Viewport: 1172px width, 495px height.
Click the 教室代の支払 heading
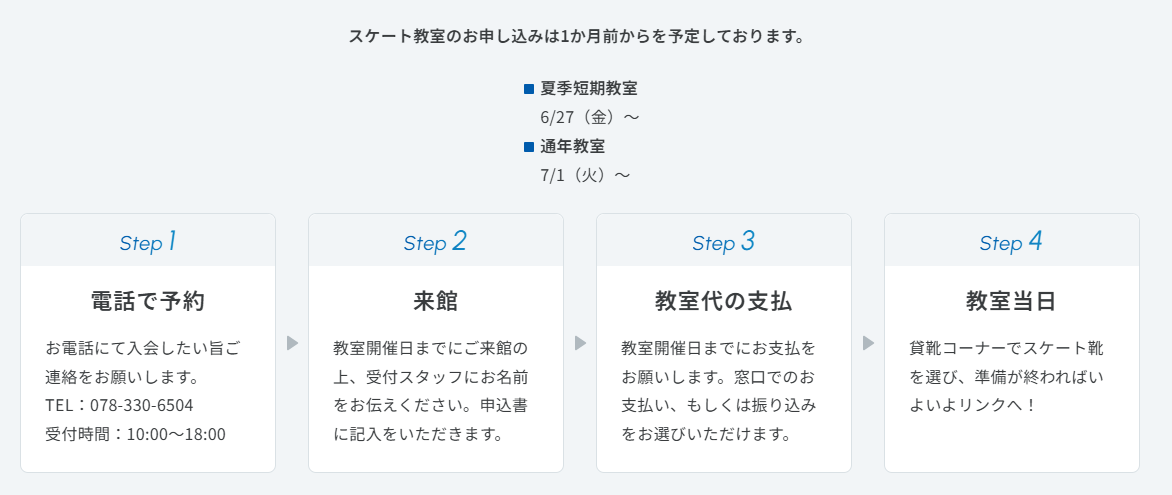[724, 301]
